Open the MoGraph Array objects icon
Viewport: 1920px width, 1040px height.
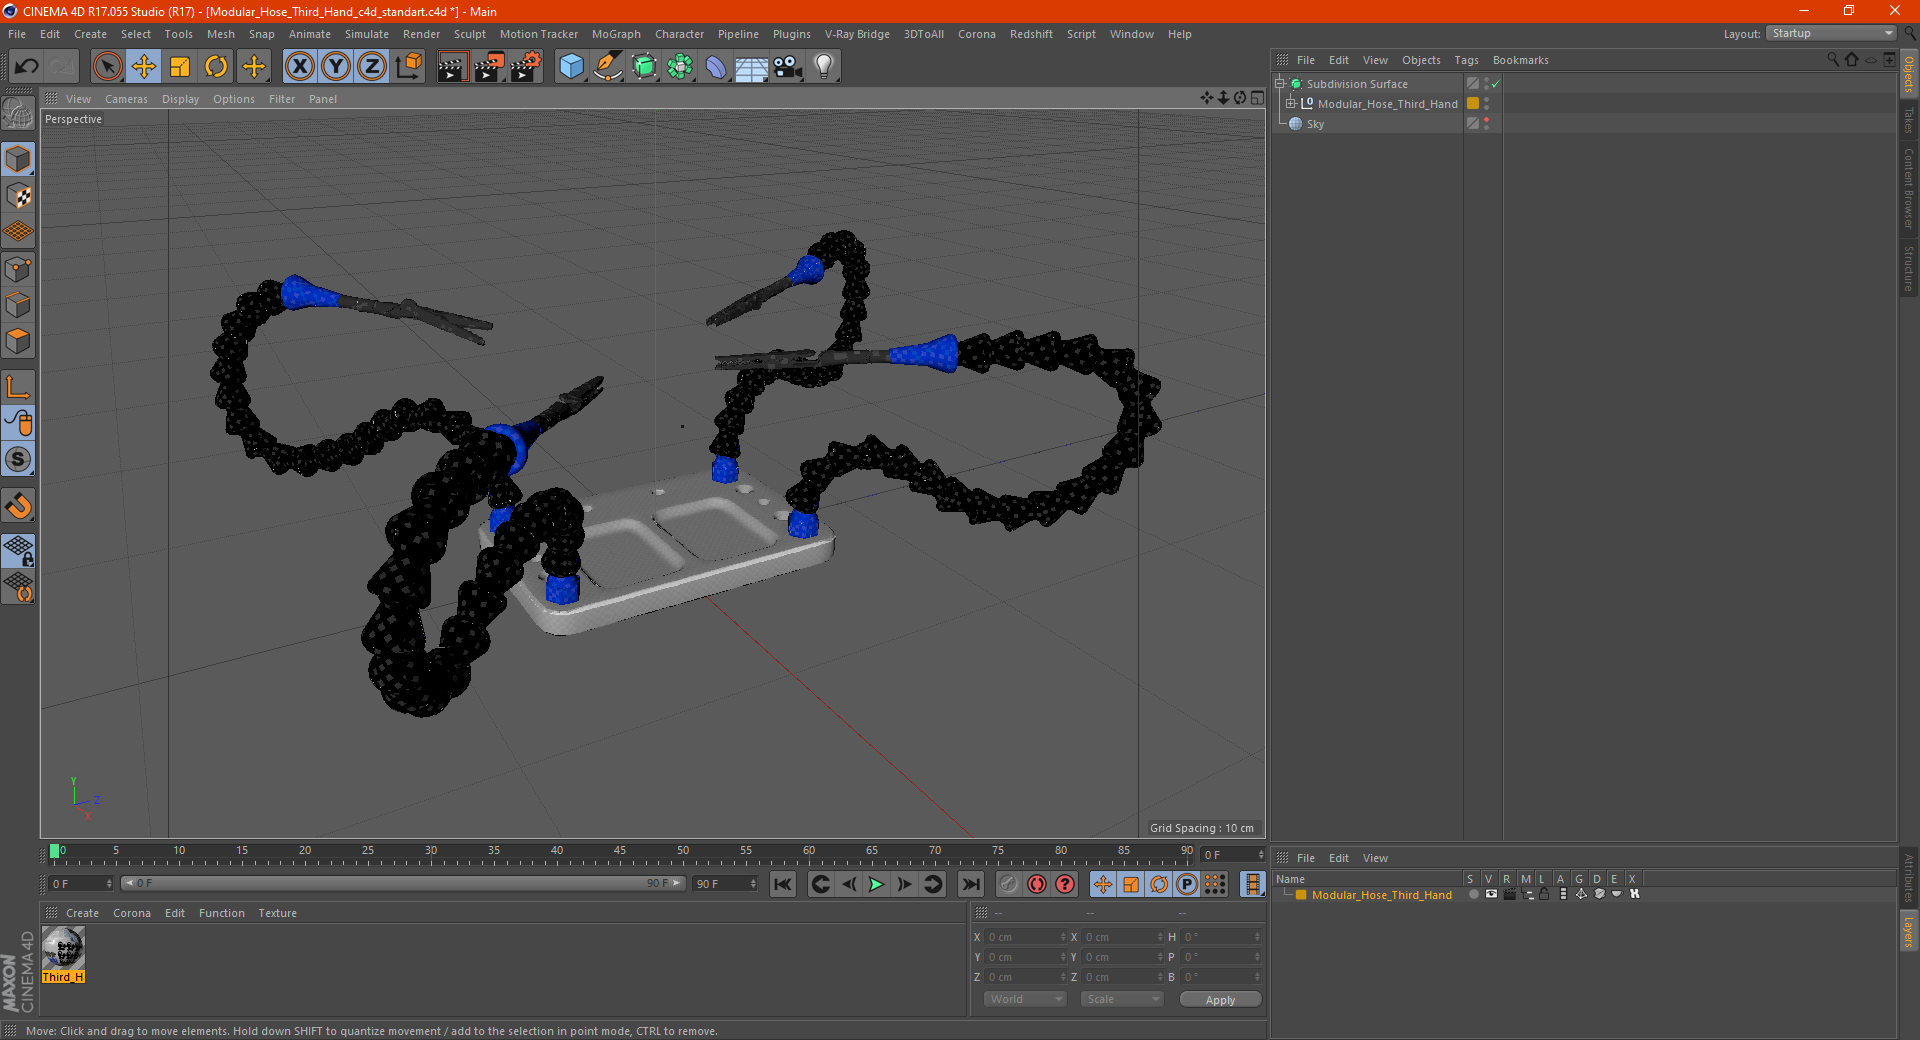681,67
